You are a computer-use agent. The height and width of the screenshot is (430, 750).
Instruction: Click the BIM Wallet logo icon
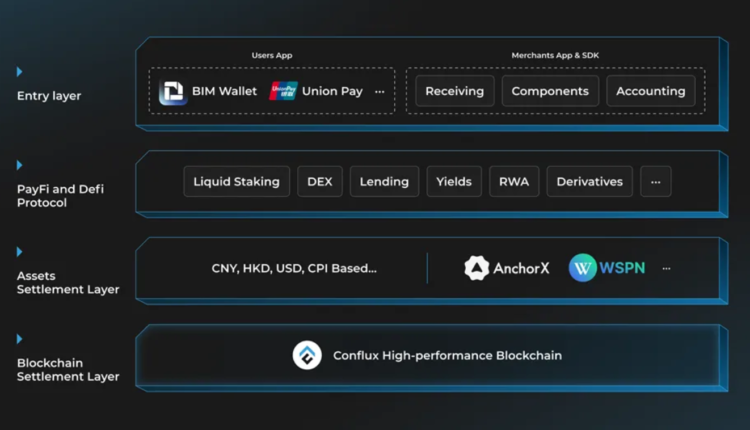173,92
